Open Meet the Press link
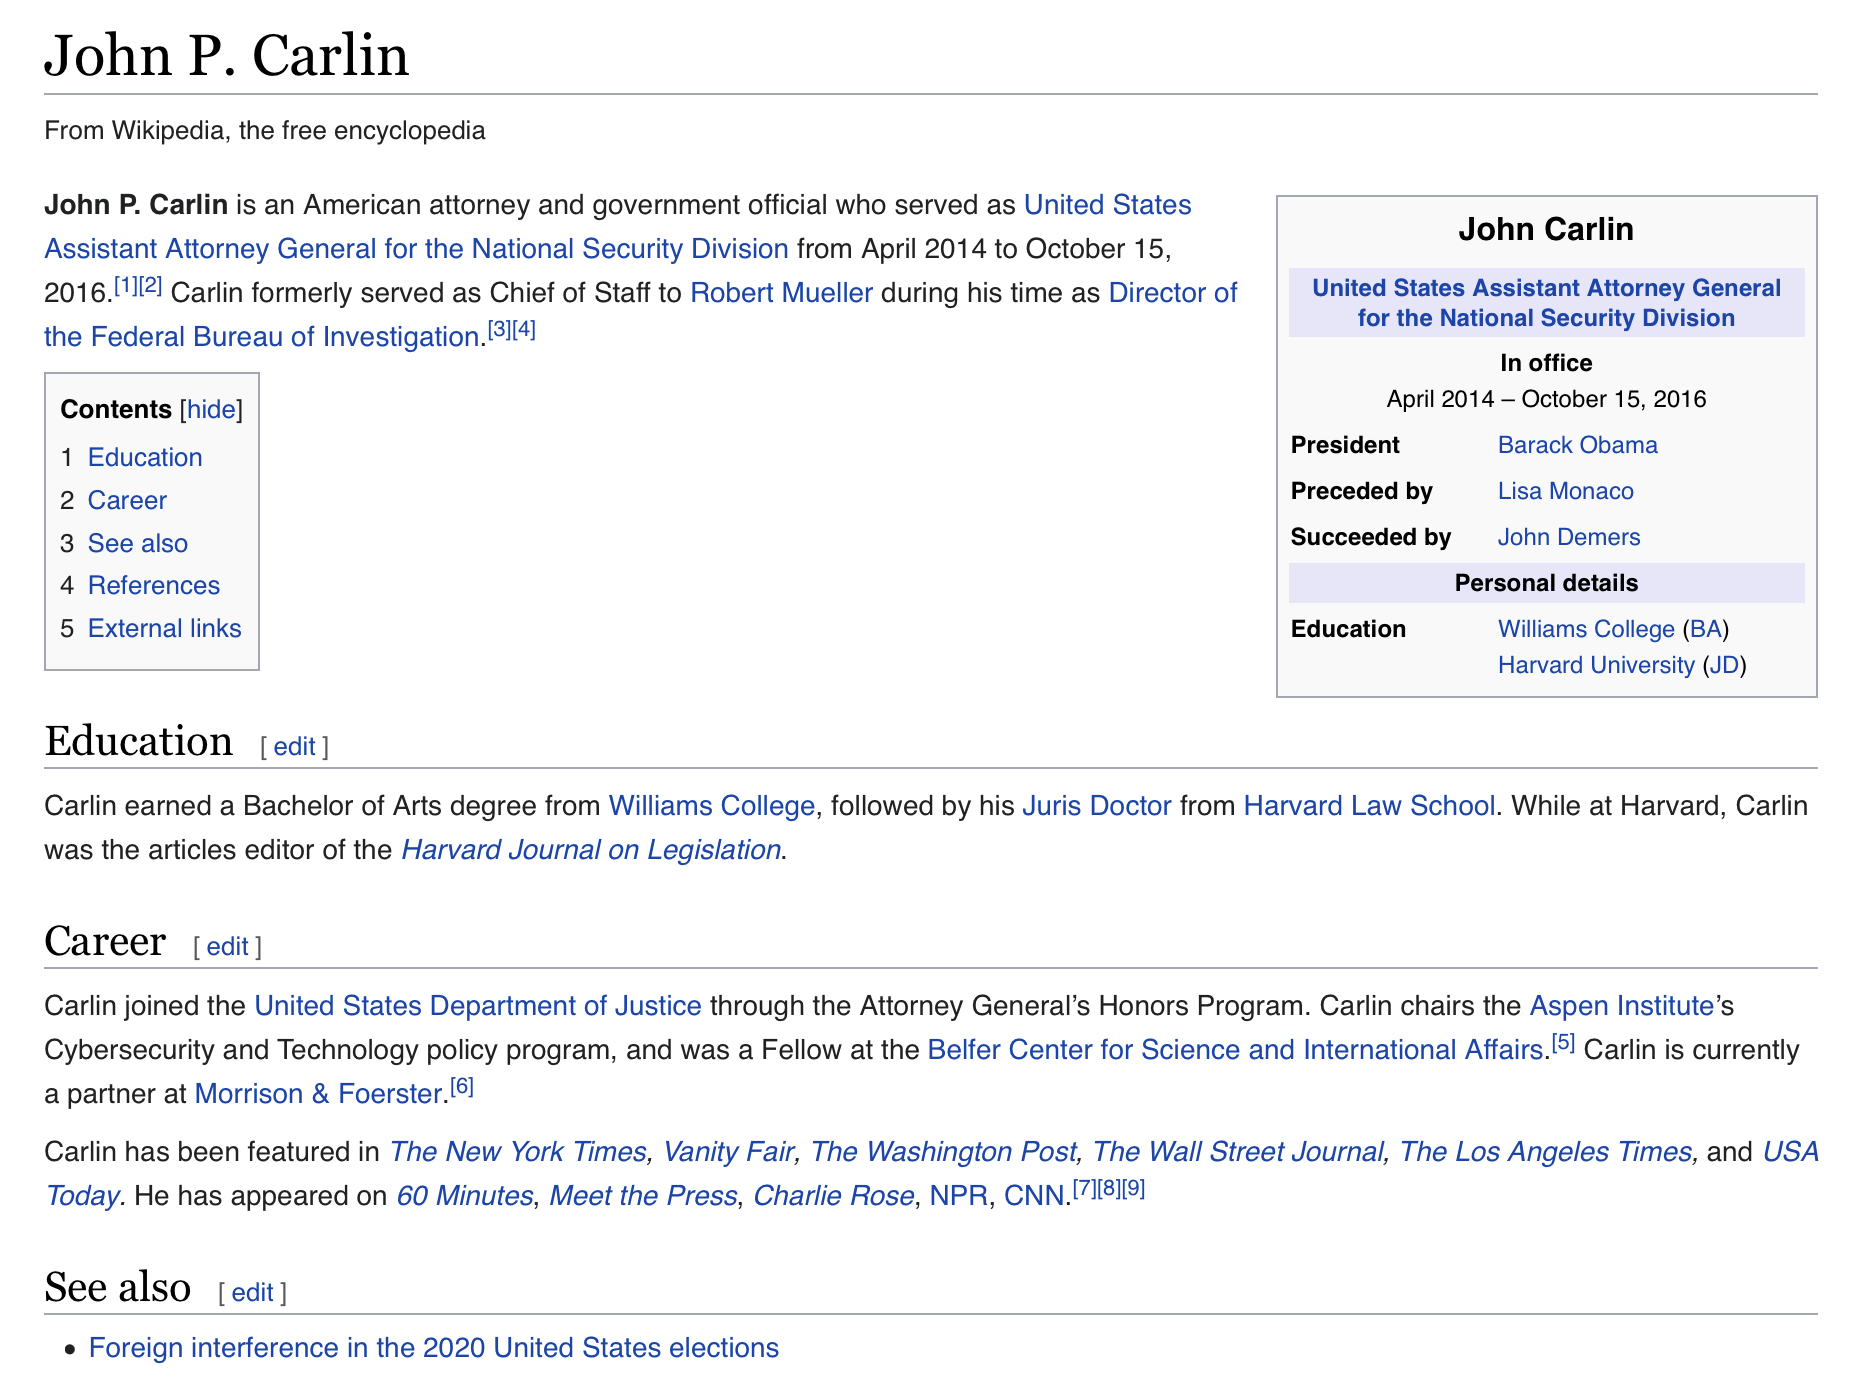 click(643, 1196)
